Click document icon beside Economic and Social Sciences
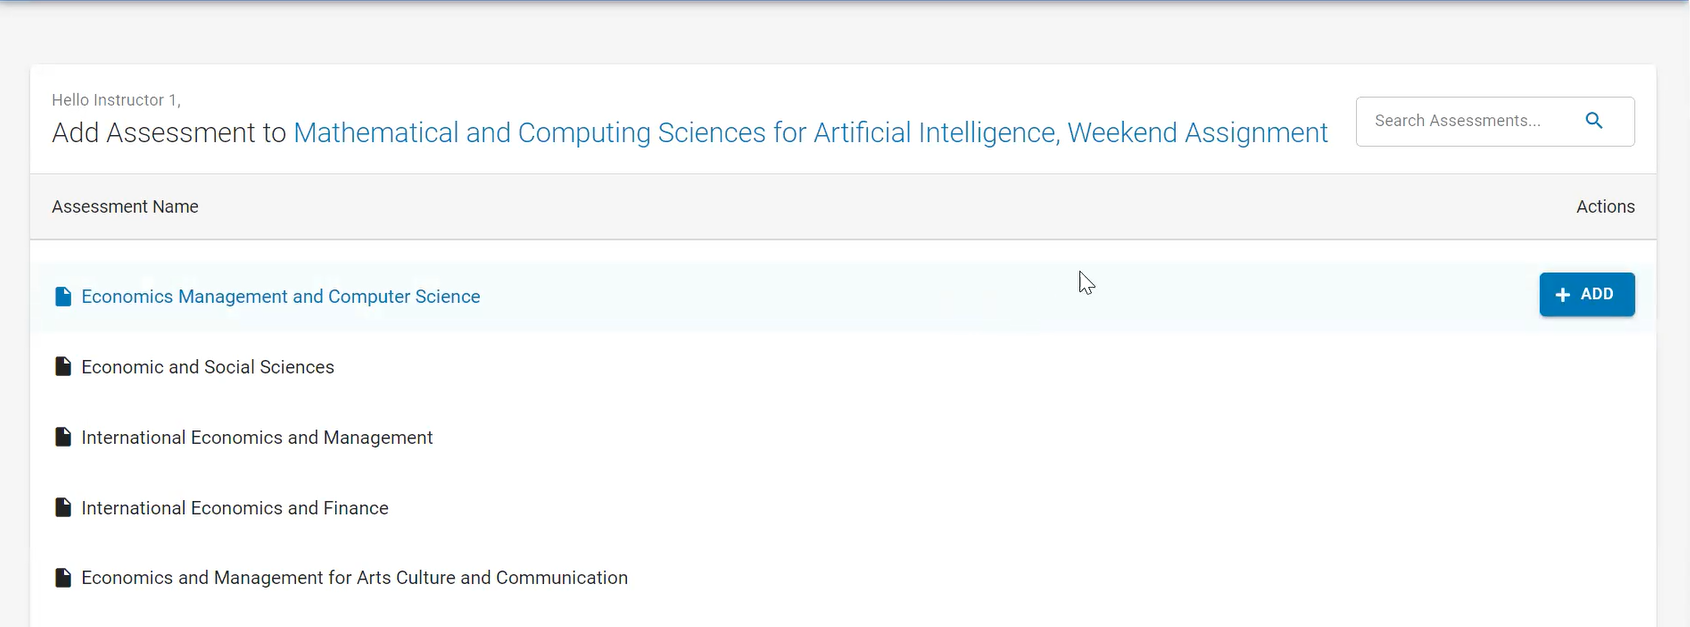Viewport: 1690px width, 627px height. click(63, 367)
